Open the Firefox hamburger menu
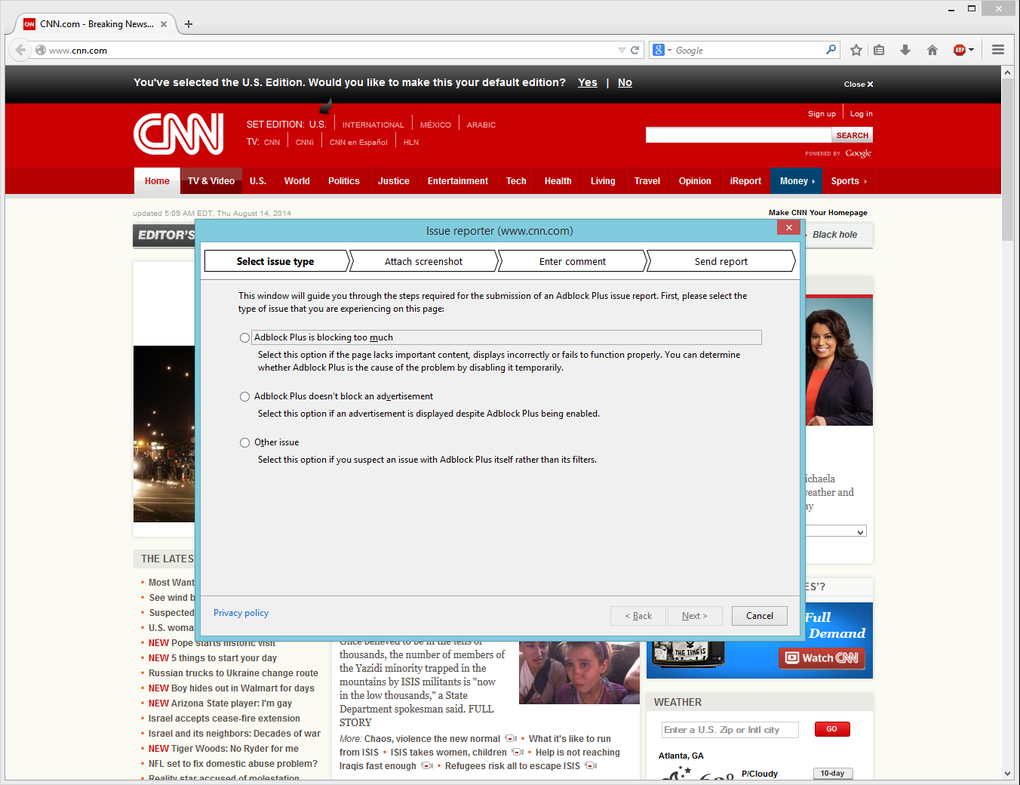Image resolution: width=1020 pixels, height=785 pixels. point(998,49)
